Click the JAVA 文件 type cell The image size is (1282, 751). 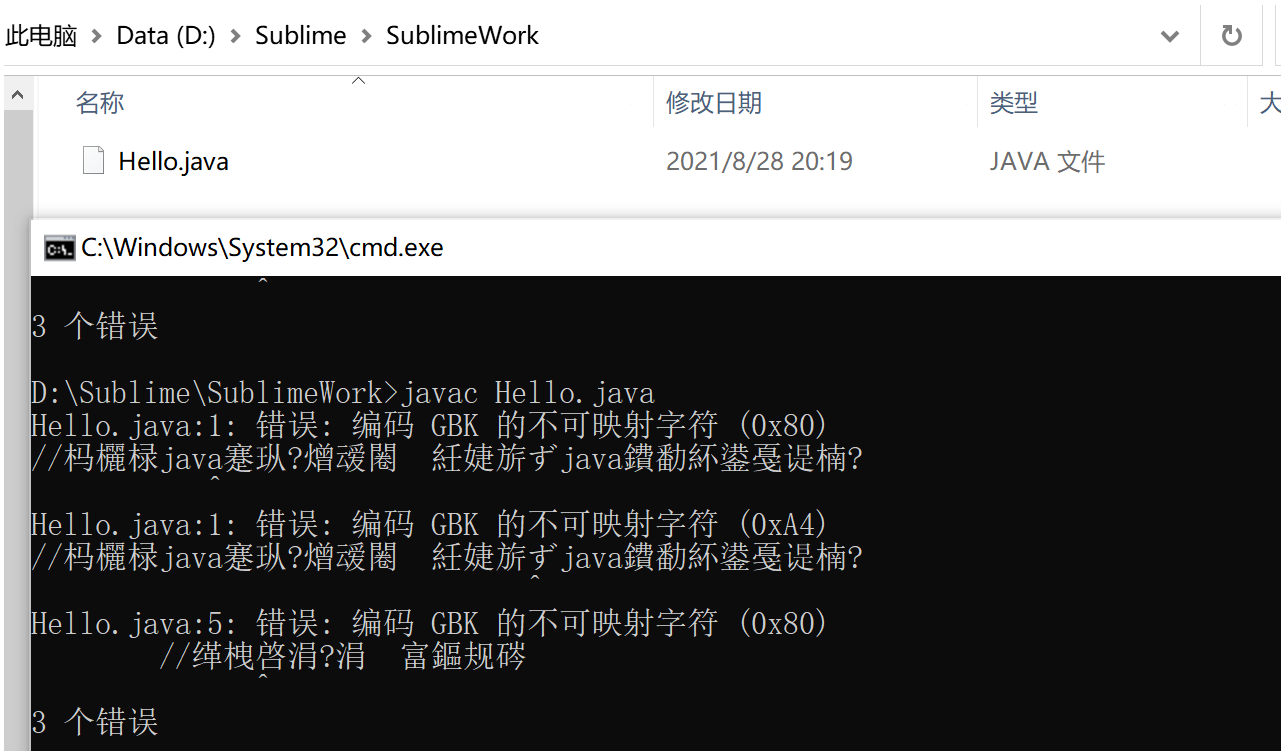(x=1047, y=161)
